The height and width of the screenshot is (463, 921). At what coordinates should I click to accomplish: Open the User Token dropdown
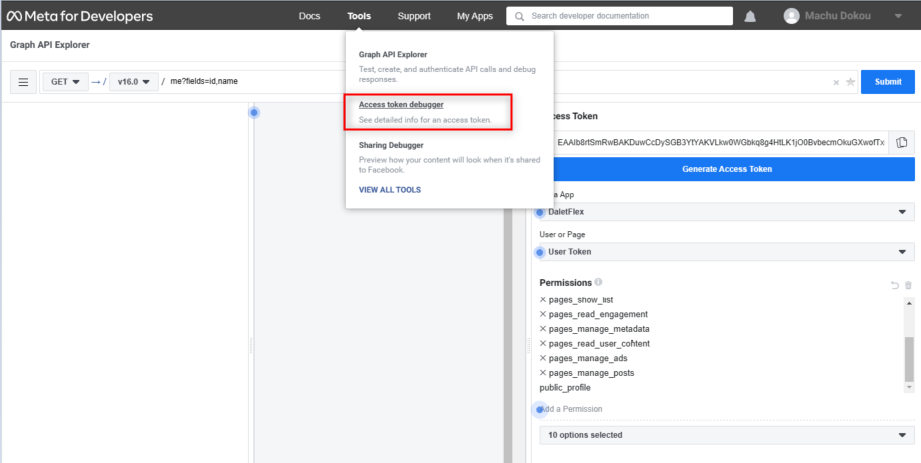point(727,252)
